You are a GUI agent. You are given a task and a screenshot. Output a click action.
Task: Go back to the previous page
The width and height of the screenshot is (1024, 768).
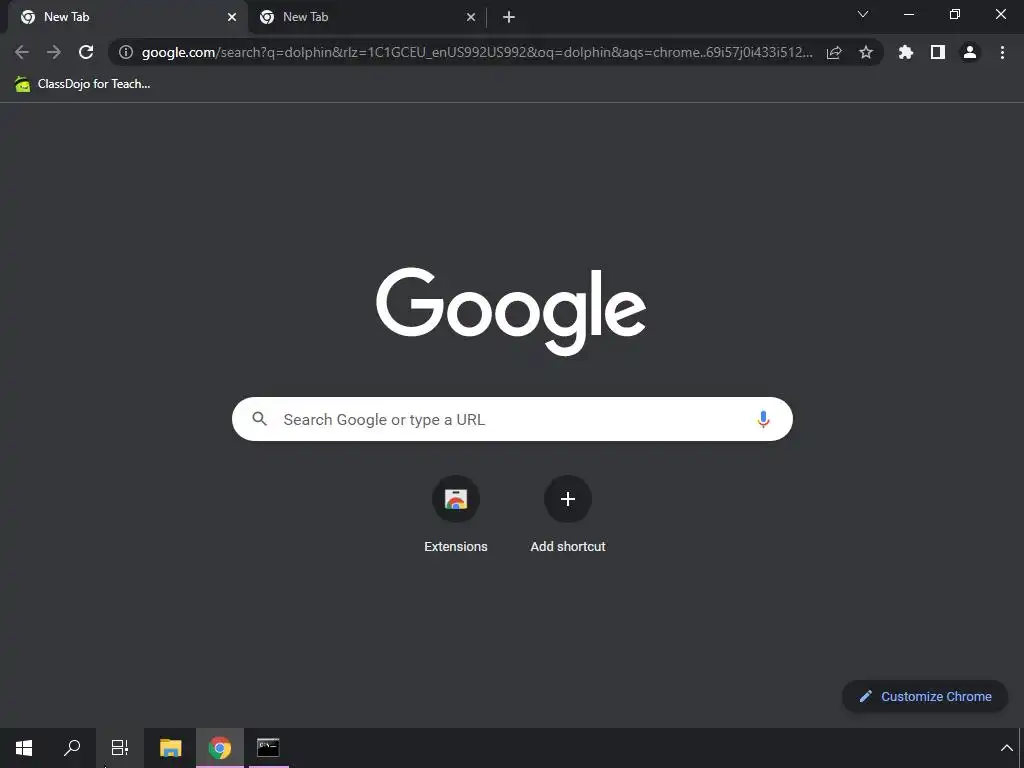coord(22,52)
